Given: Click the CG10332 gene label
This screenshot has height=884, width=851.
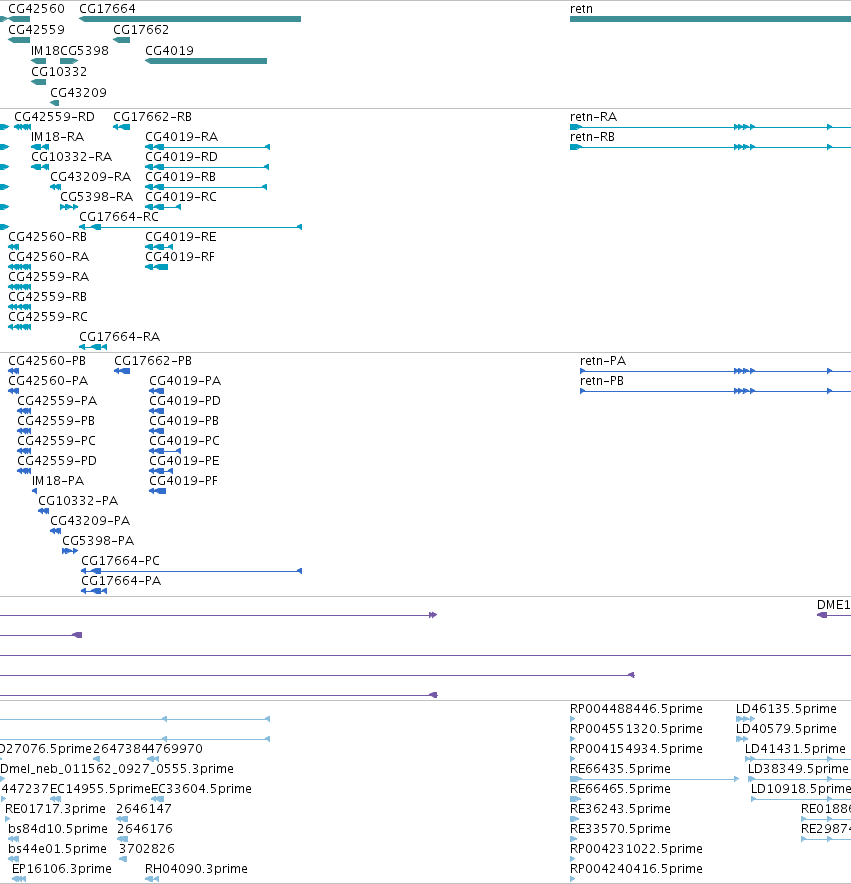Looking at the screenshot, I should pyautogui.click(x=59, y=72).
